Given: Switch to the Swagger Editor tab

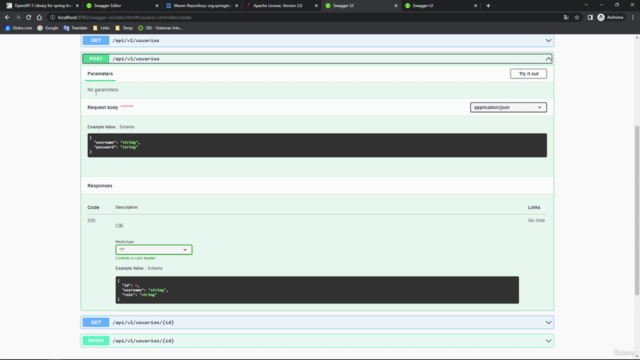Looking at the screenshot, I should (x=121, y=6).
